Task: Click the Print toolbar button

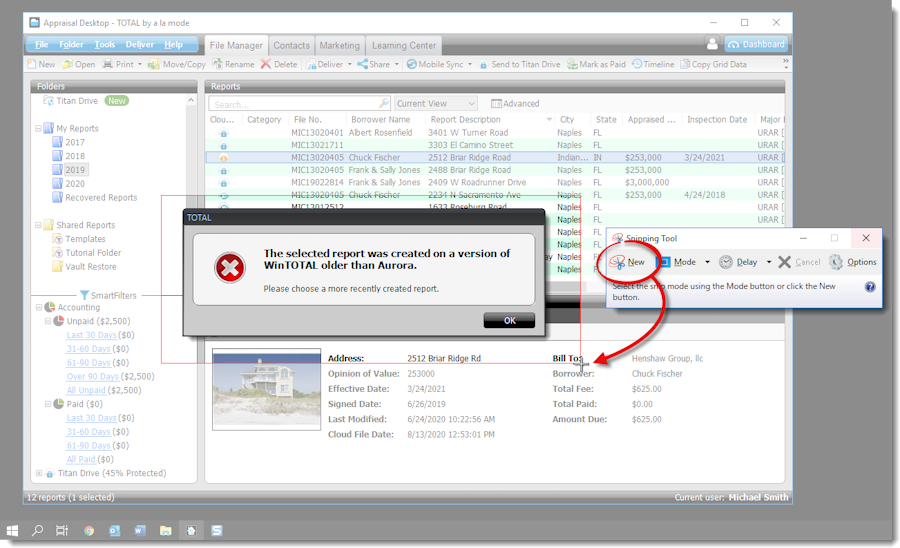Action: (118, 64)
